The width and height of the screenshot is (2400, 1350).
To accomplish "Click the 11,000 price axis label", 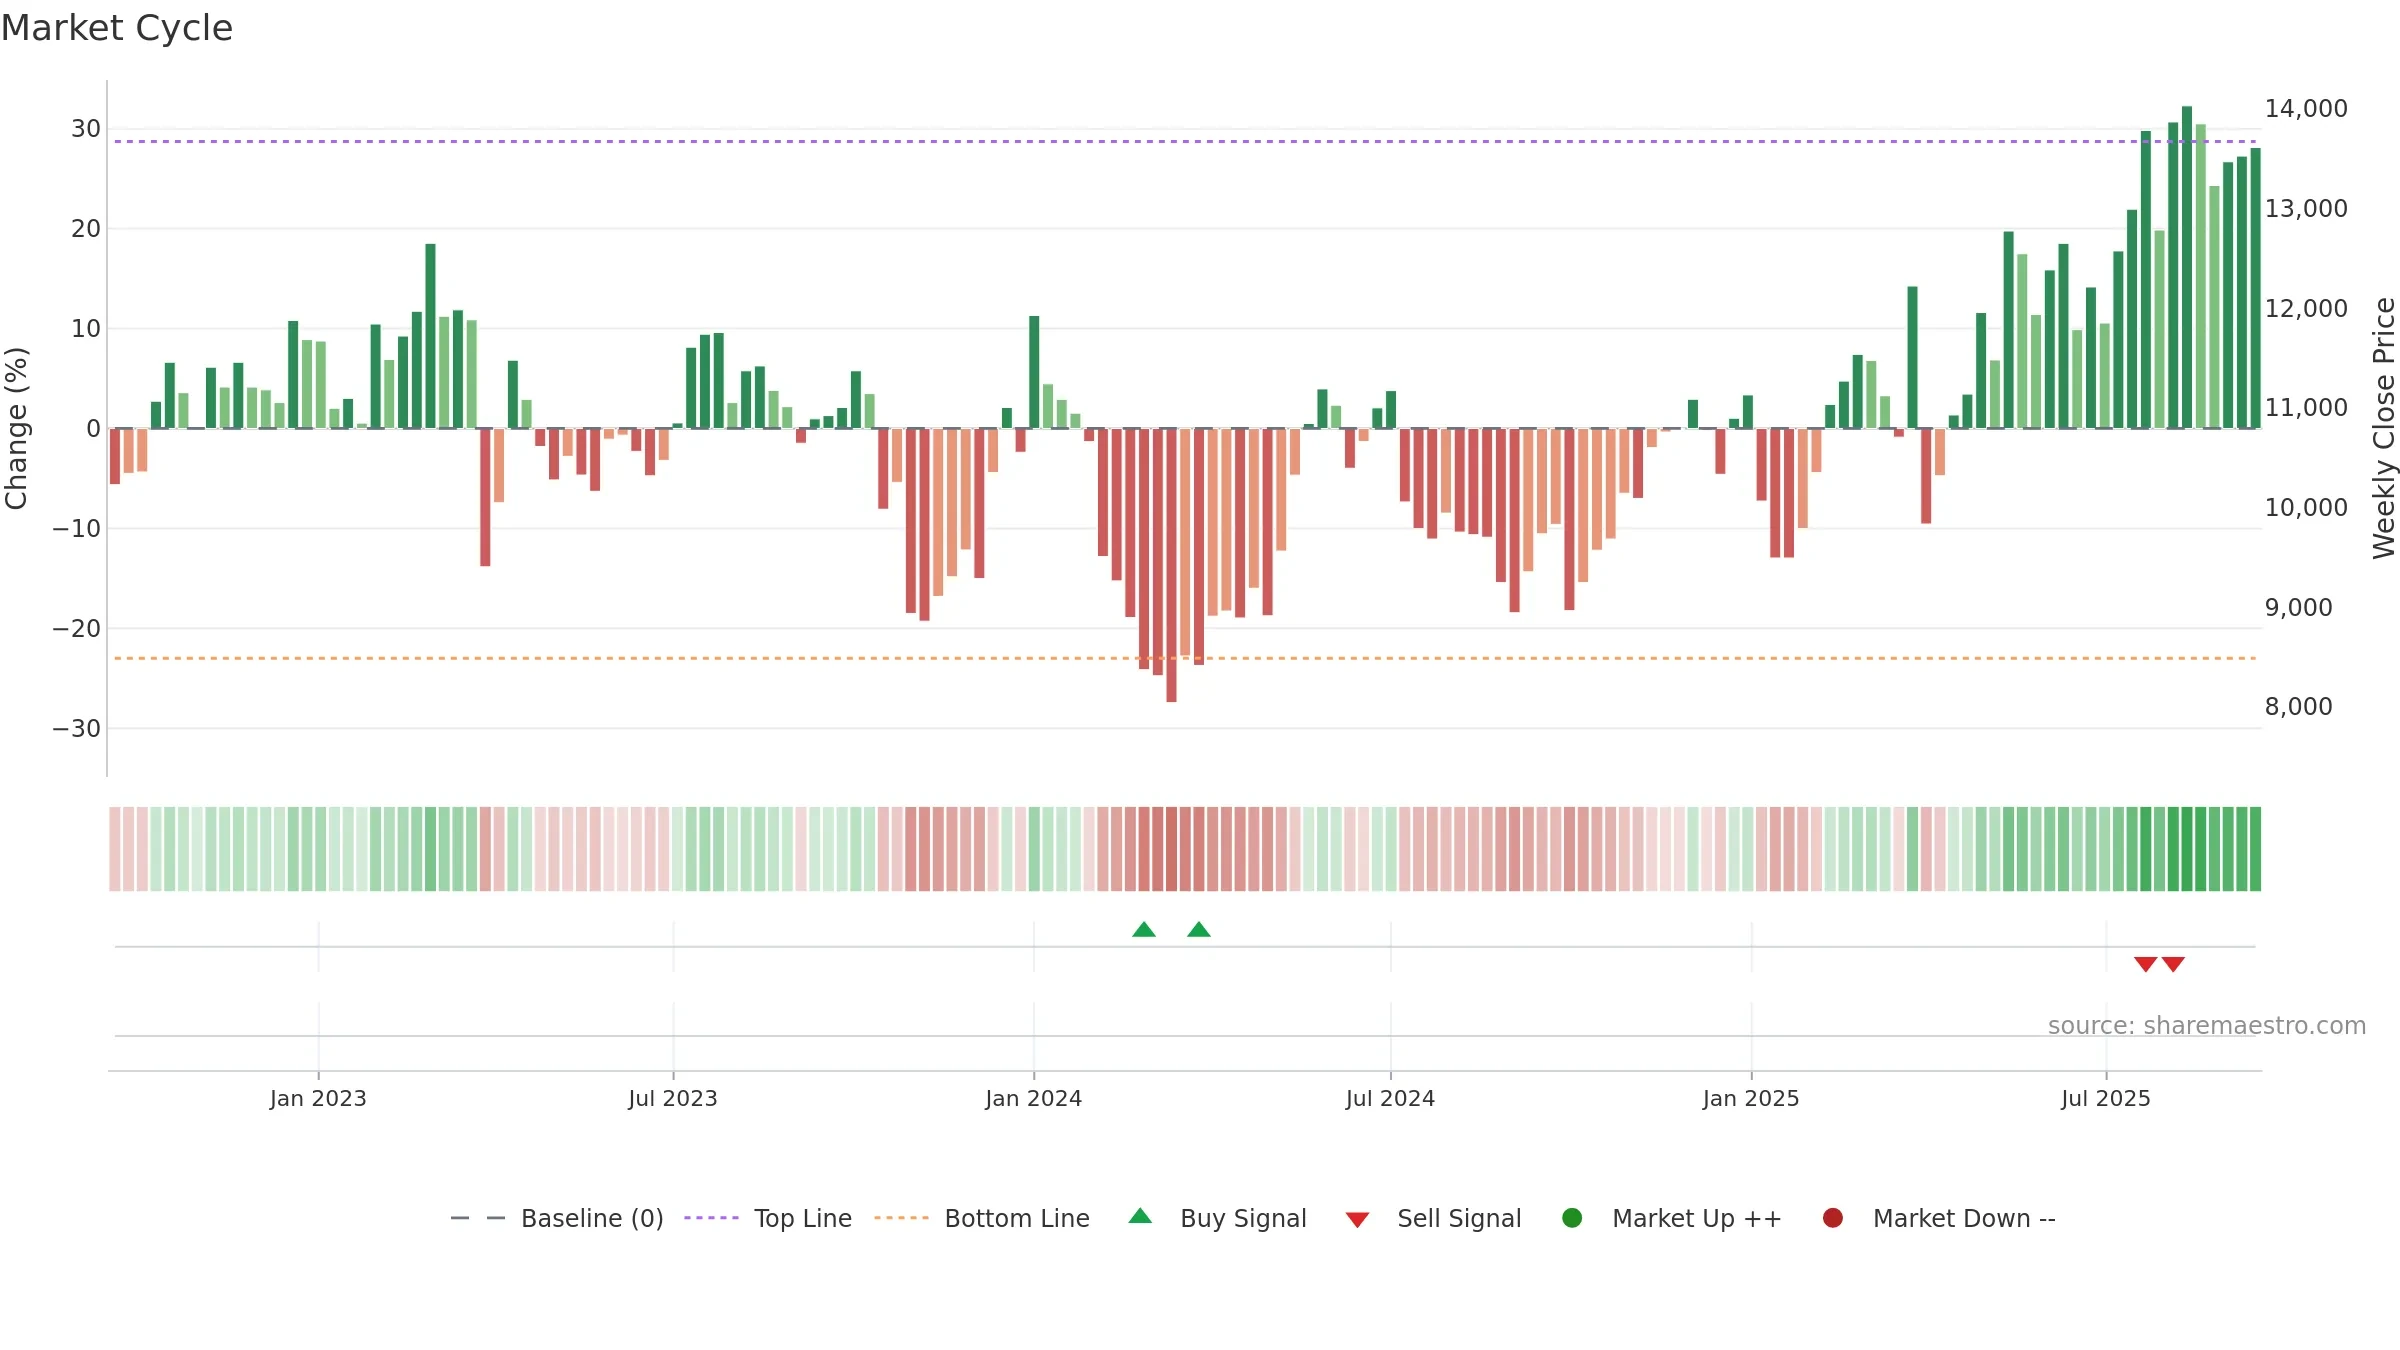I will point(2306,408).
